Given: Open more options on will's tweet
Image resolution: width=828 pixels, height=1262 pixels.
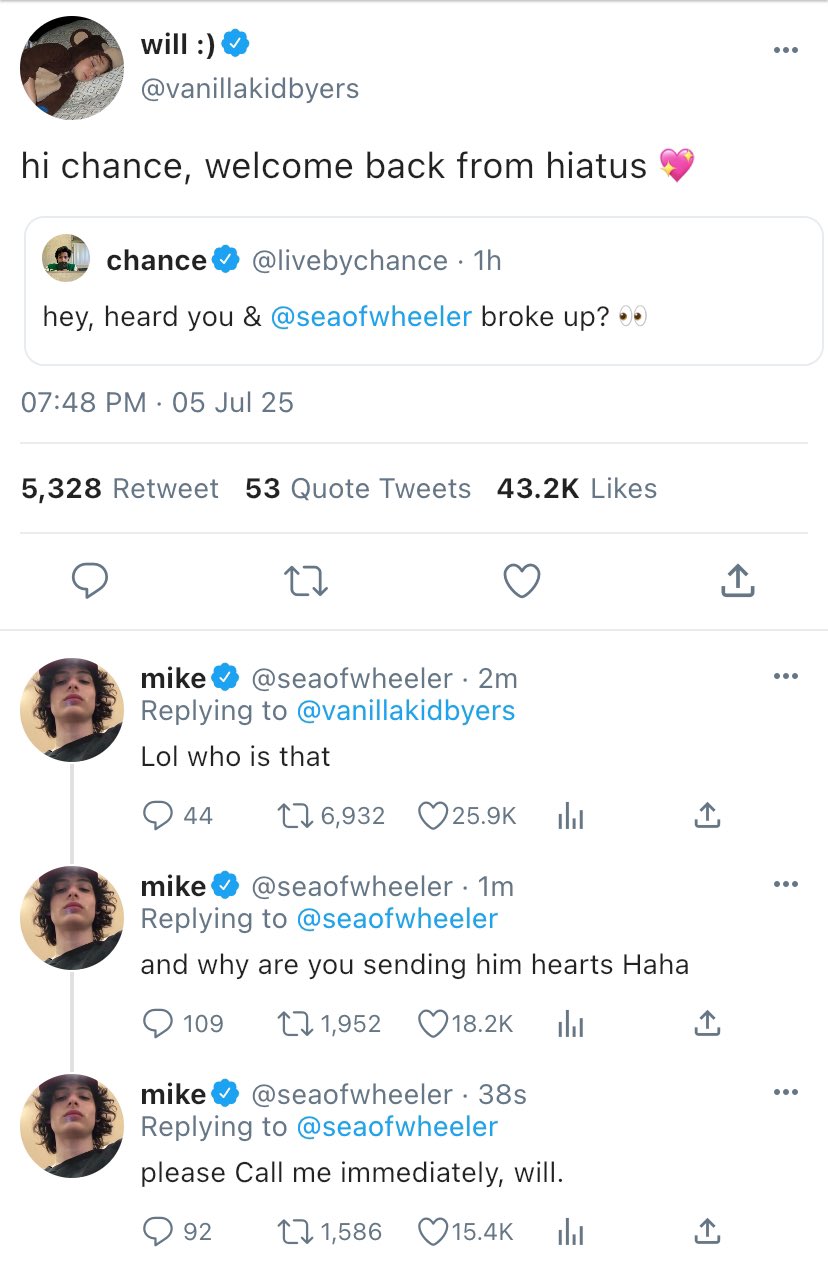Looking at the screenshot, I should pyautogui.click(x=786, y=50).
